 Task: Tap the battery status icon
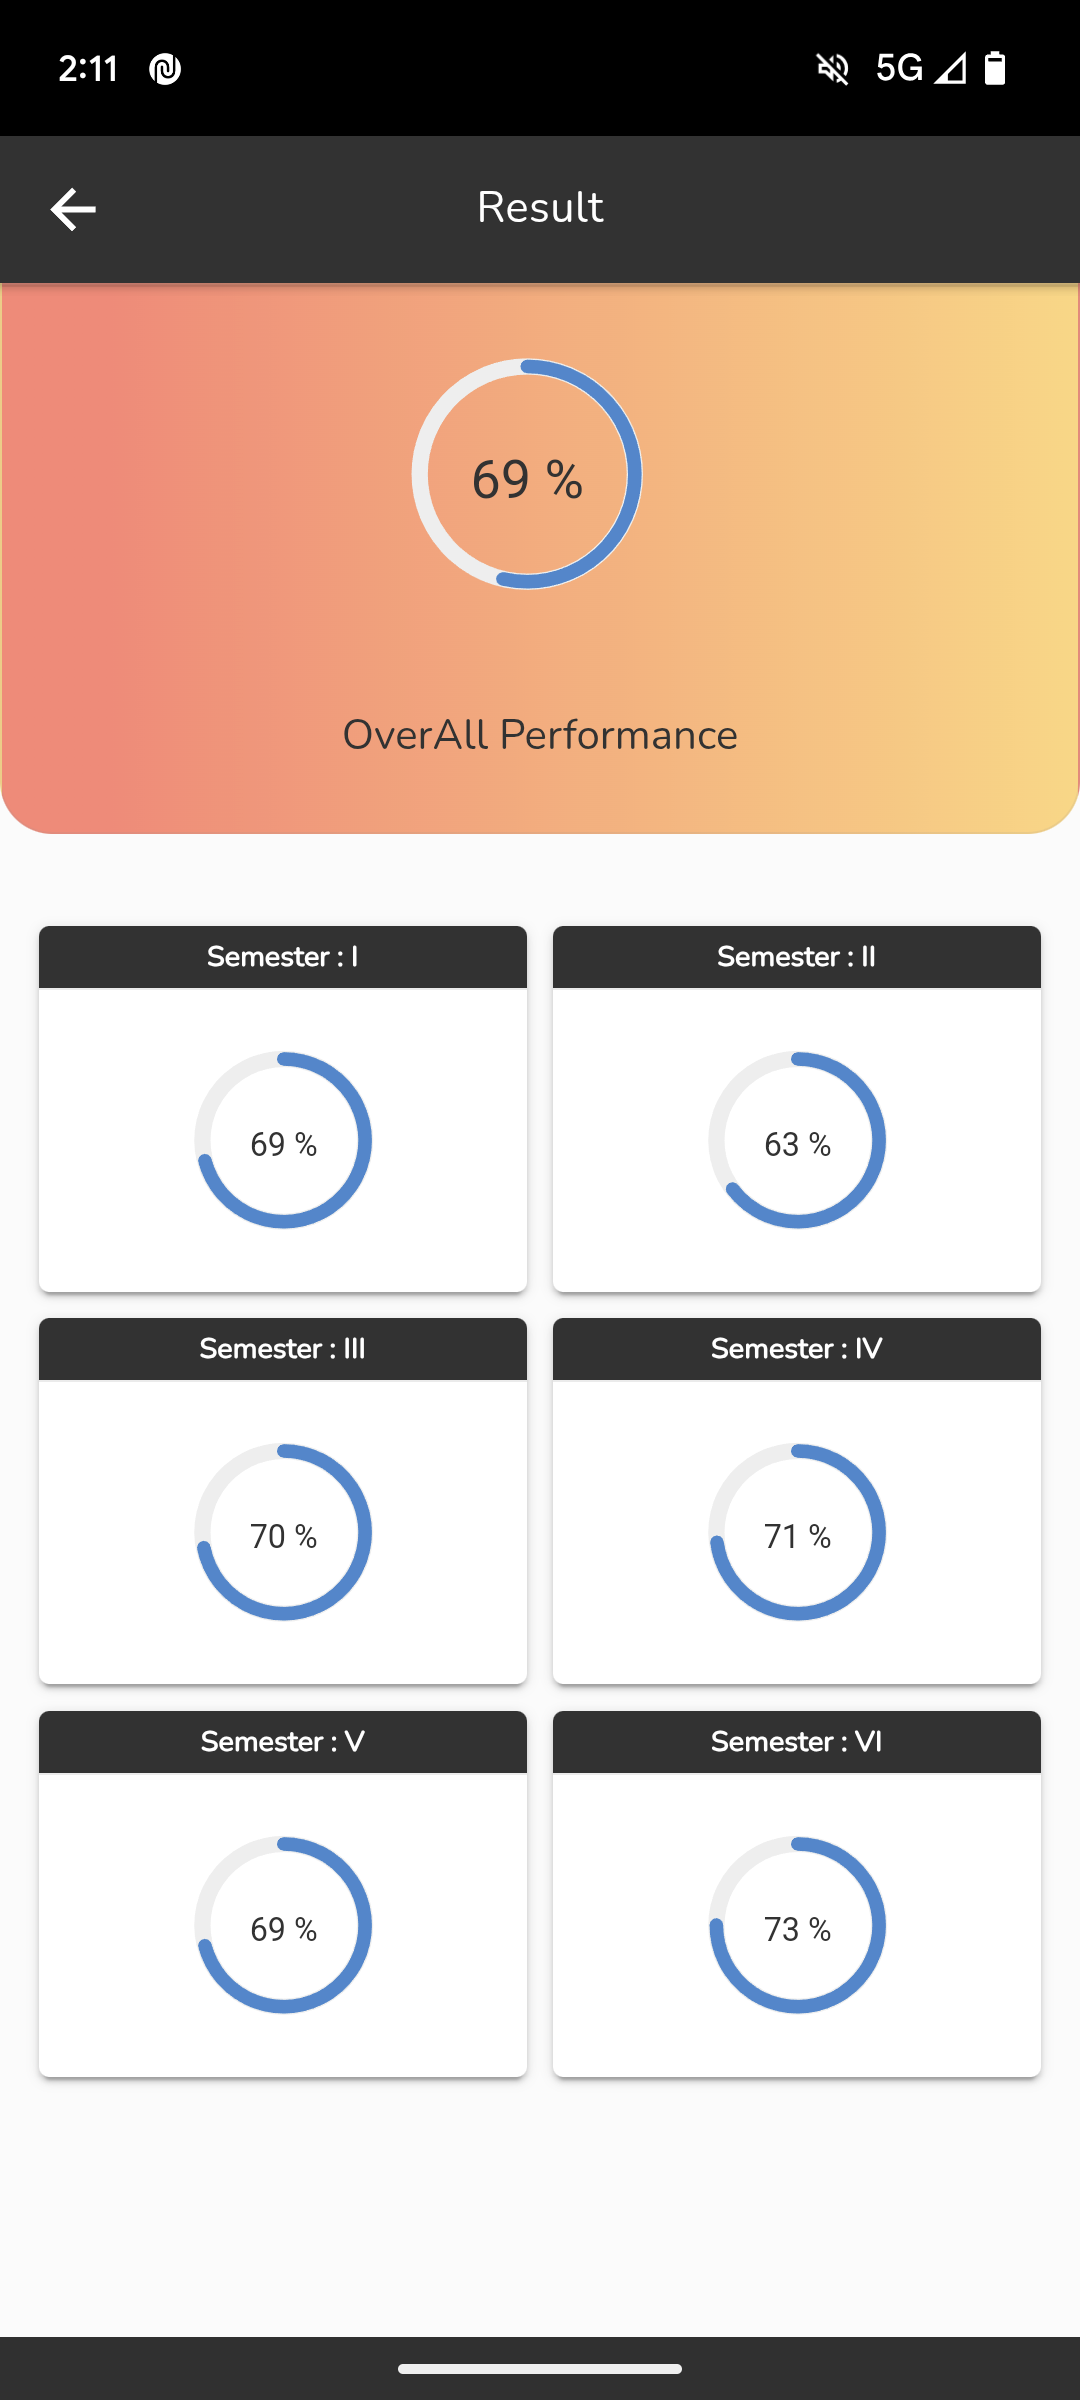(x=995, y=69)
